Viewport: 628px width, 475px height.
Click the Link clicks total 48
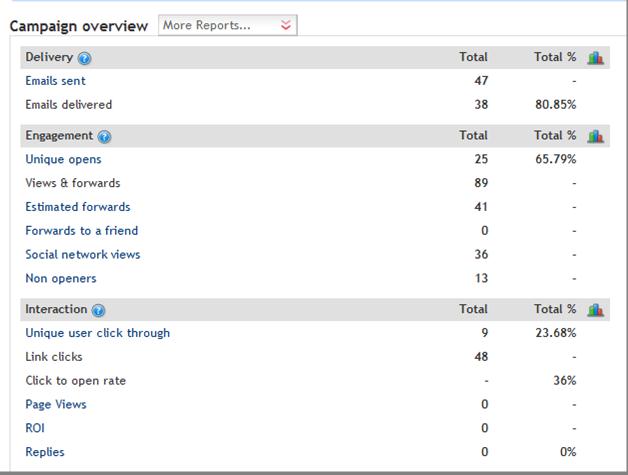pos(481,357)
